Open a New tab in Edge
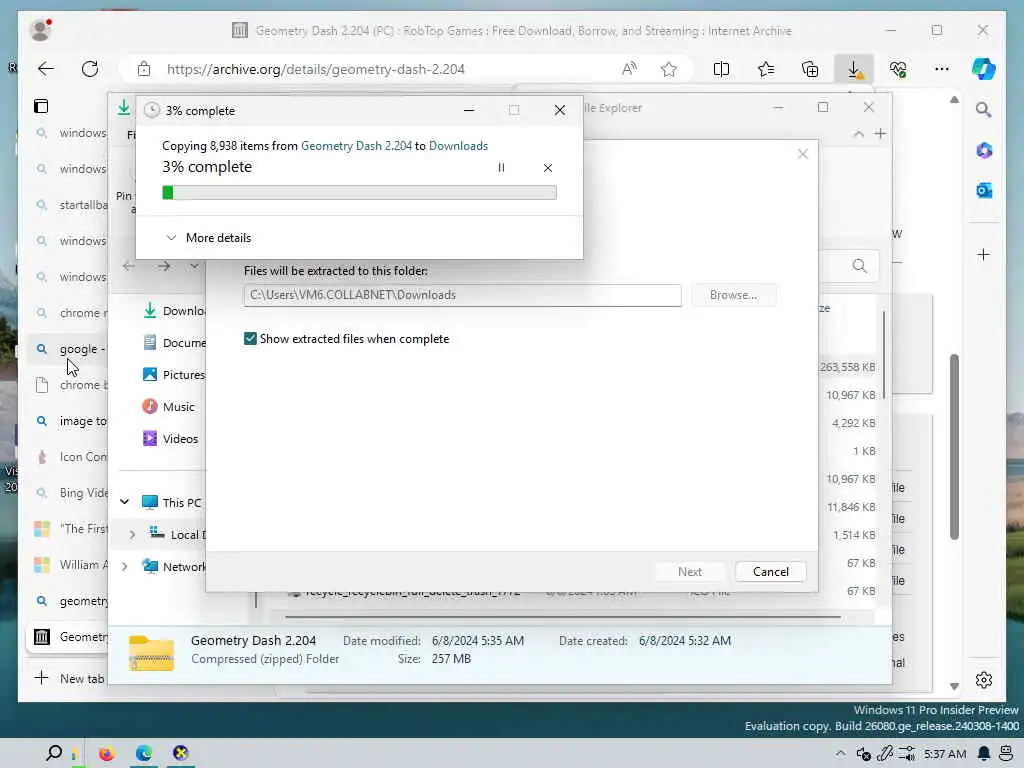 (x=68, y=679)
